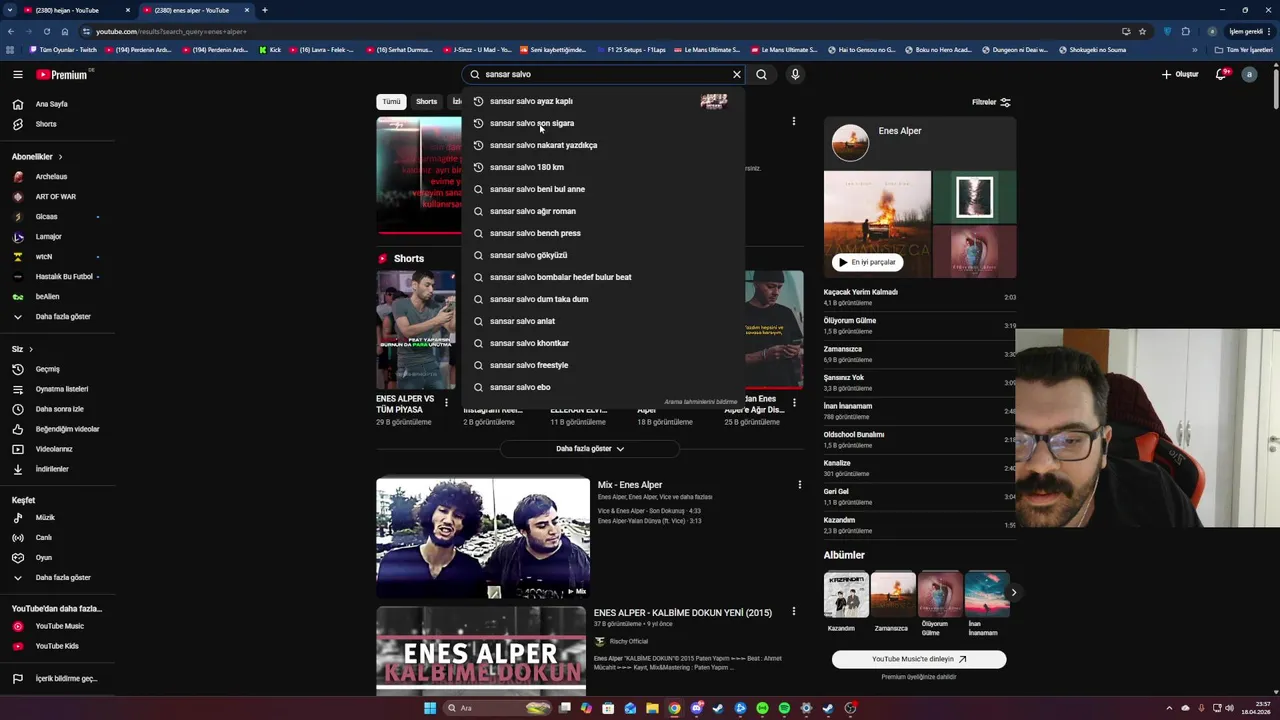Open the Mix - Enes Alper thumbnail
The width and height of the screenshot is (1280, 720).
pos(483,538)
